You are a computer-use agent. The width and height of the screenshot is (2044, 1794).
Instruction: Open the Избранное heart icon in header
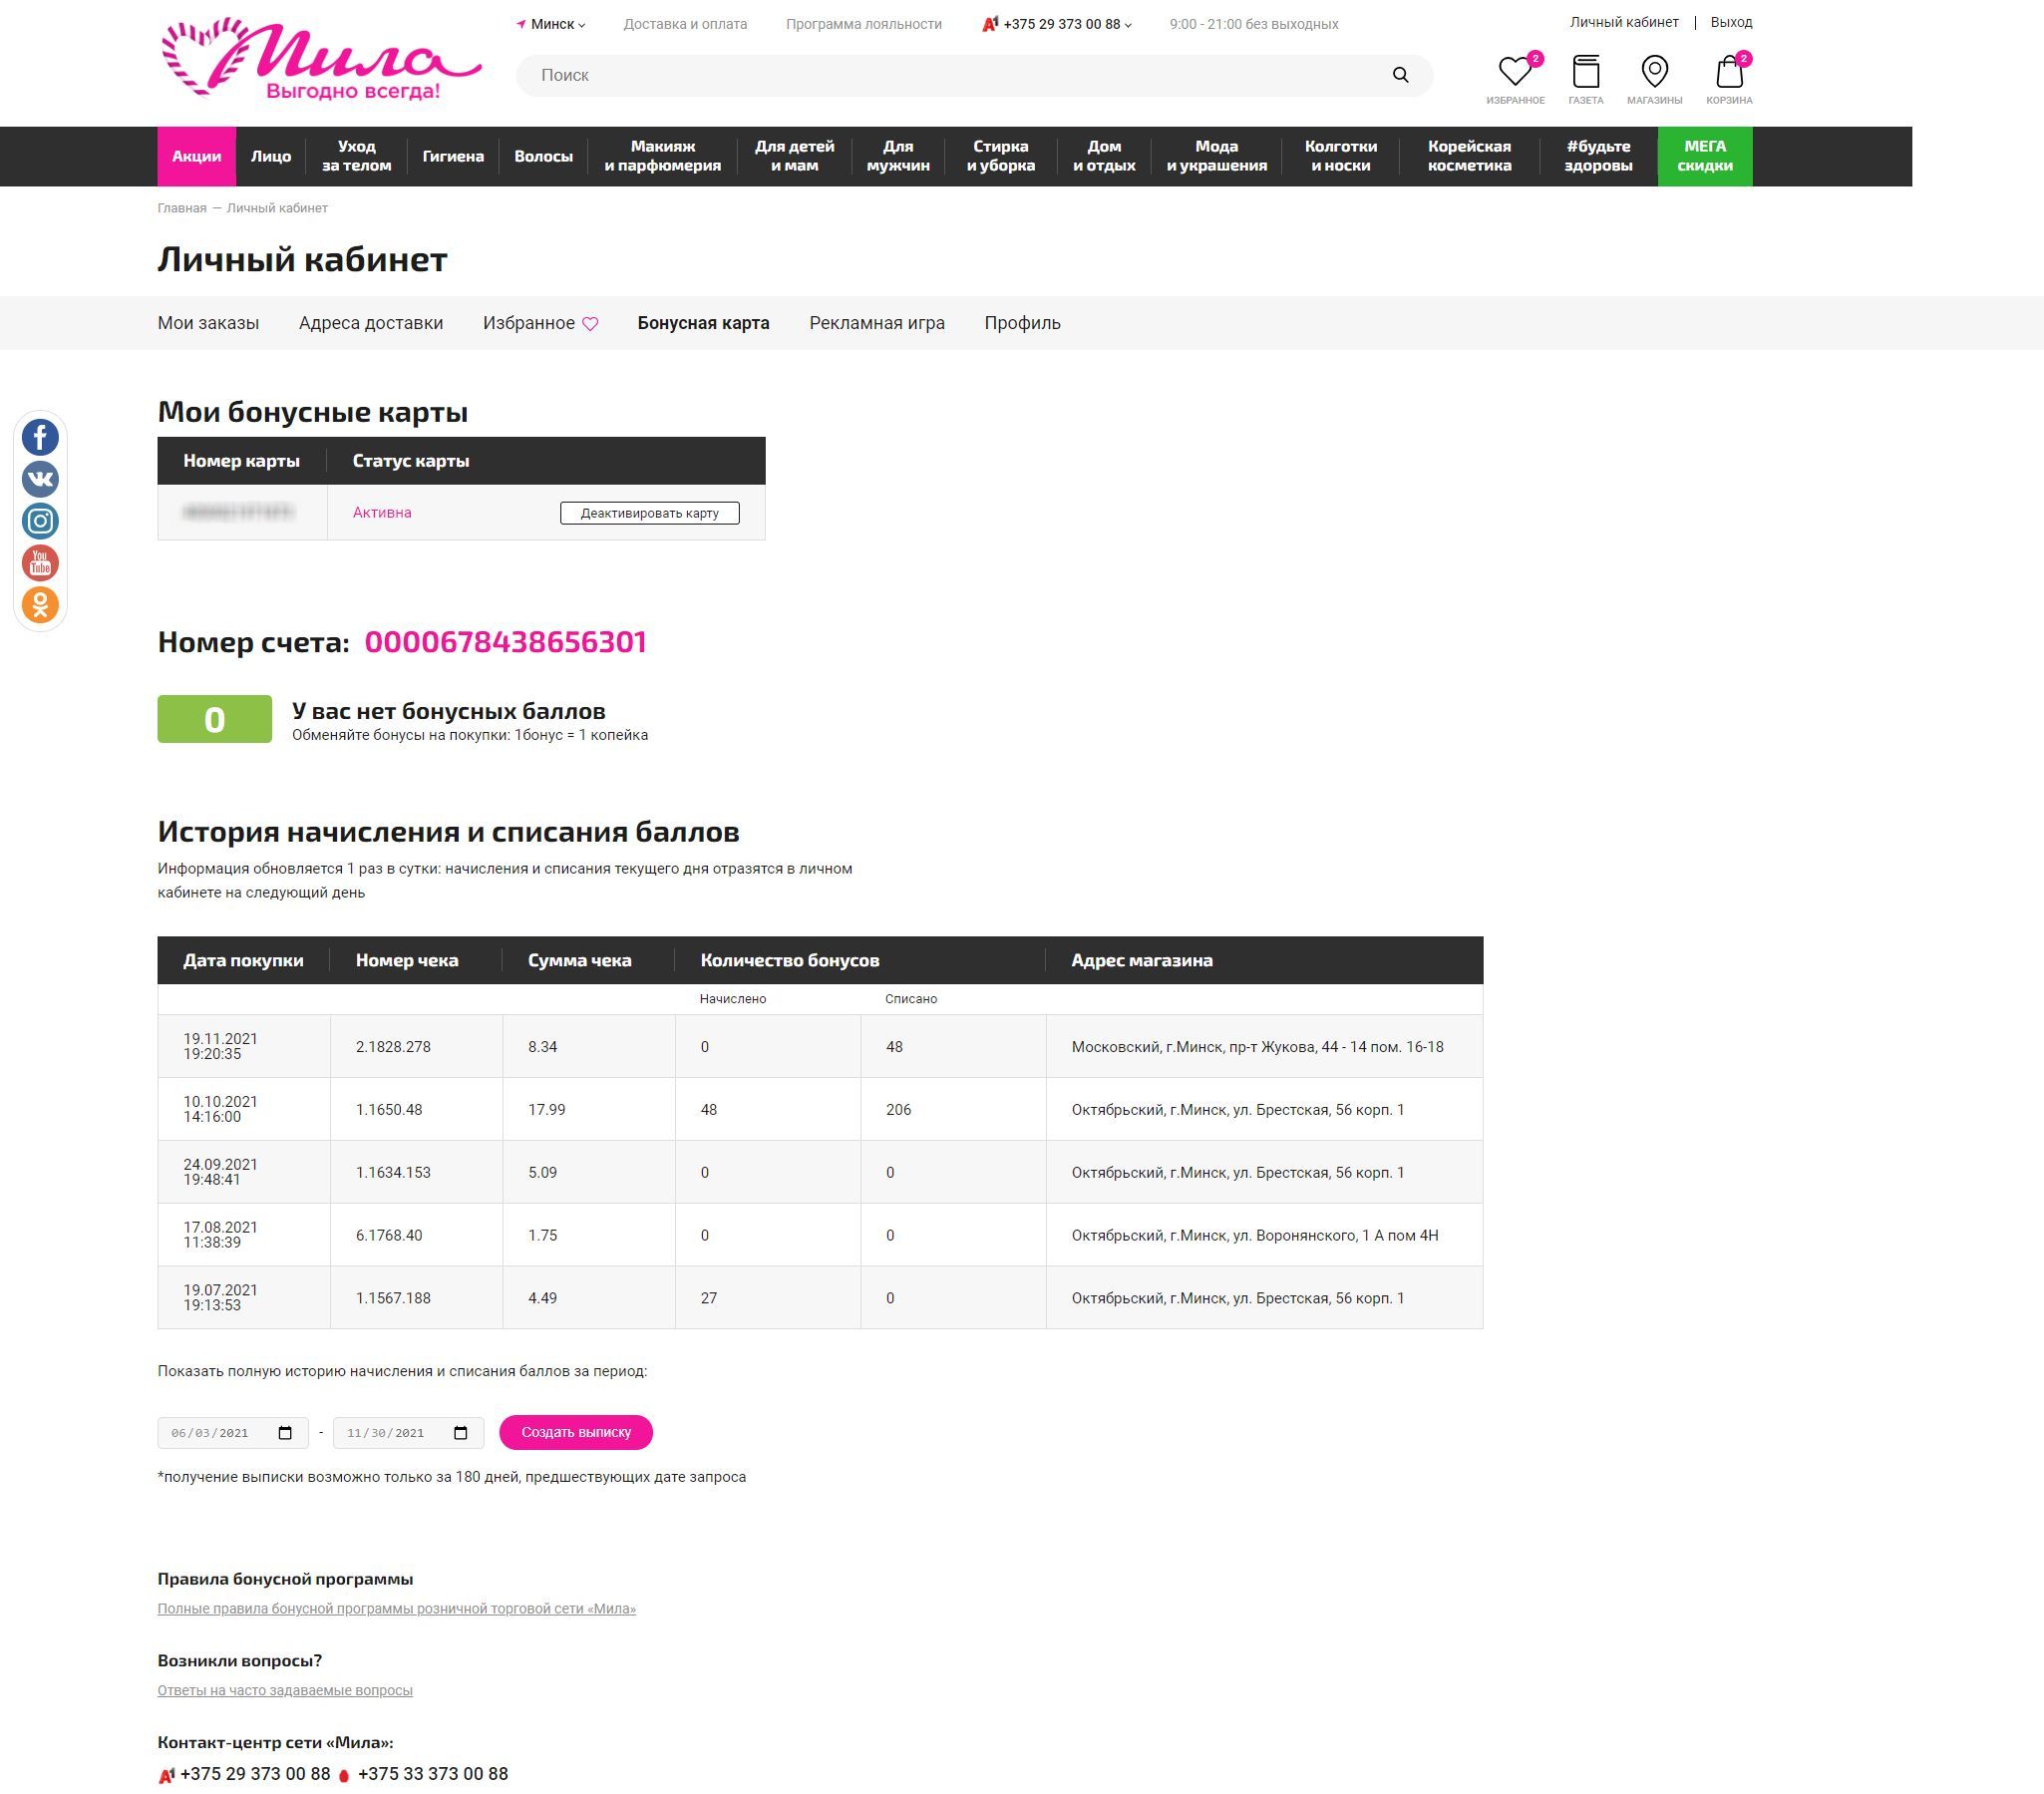tap(1514, 72)
